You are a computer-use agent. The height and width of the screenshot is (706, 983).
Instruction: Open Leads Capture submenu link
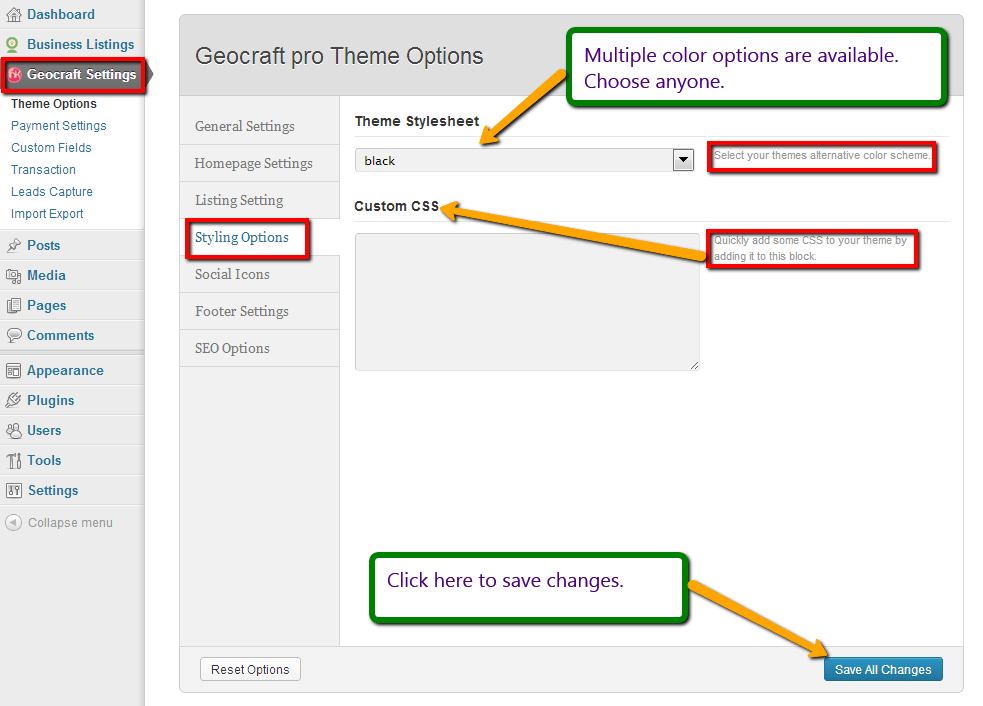coord(52,192)
